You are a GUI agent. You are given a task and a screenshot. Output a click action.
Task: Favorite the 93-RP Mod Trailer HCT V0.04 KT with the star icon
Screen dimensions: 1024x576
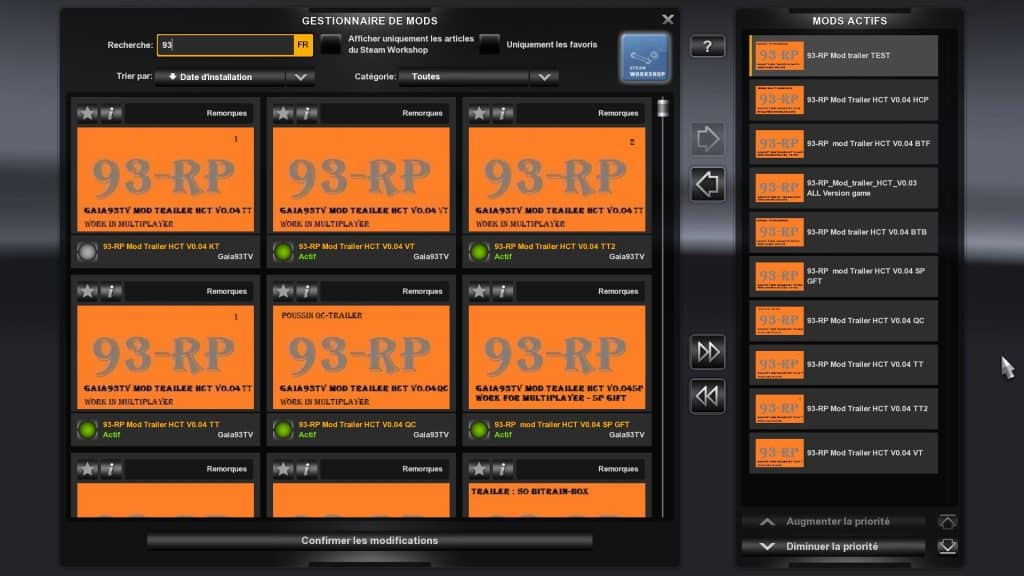(x=88, y=112)
